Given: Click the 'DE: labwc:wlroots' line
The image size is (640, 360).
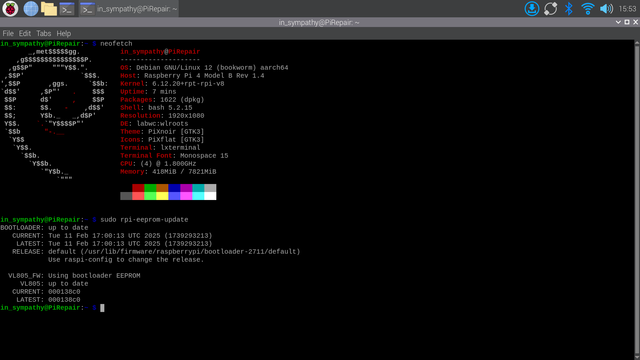Looking at the screenshot, I should tap(154, 124).
